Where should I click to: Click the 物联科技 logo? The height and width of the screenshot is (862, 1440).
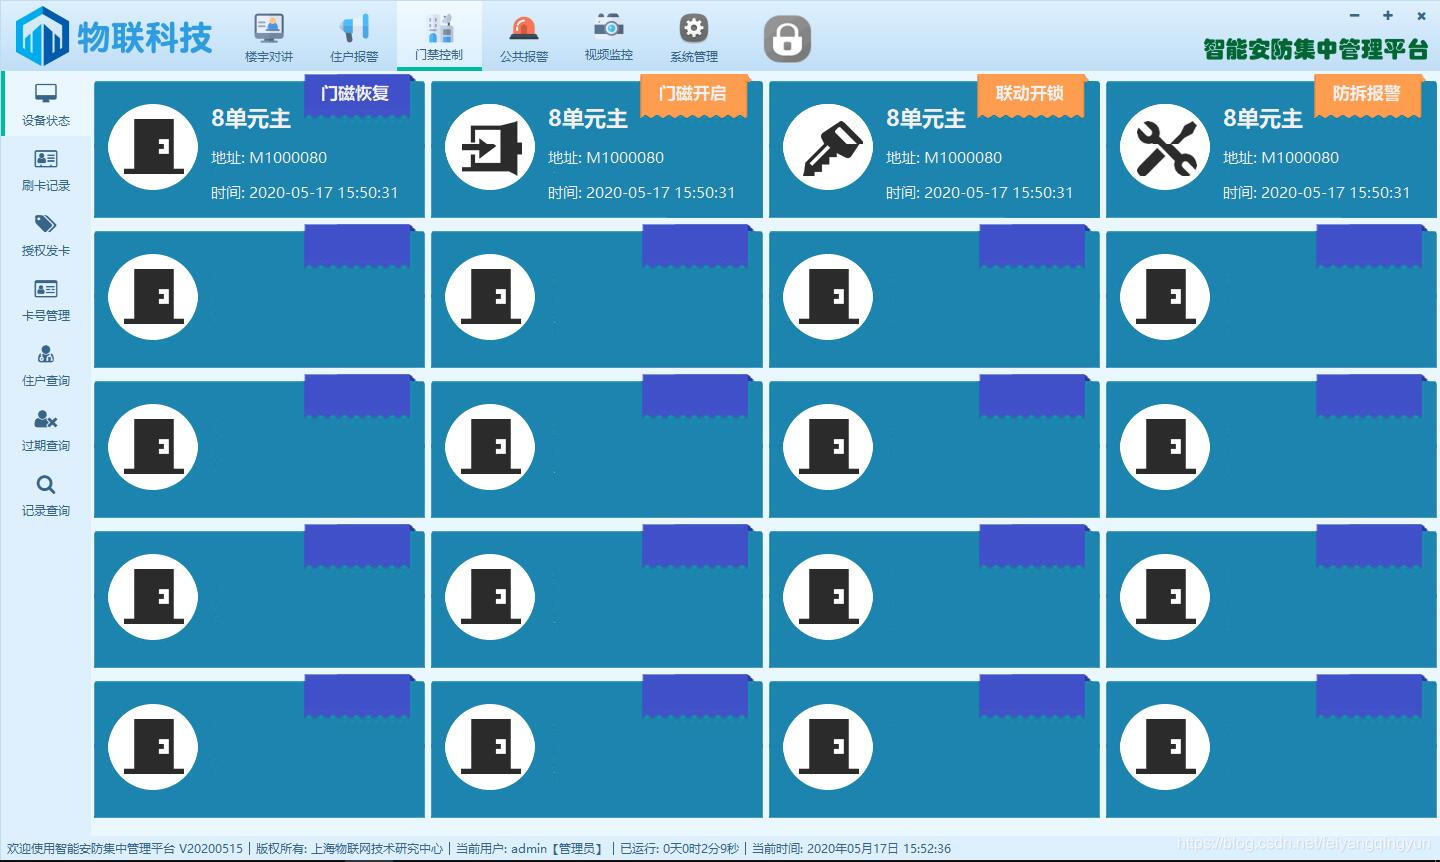point(113,37)
